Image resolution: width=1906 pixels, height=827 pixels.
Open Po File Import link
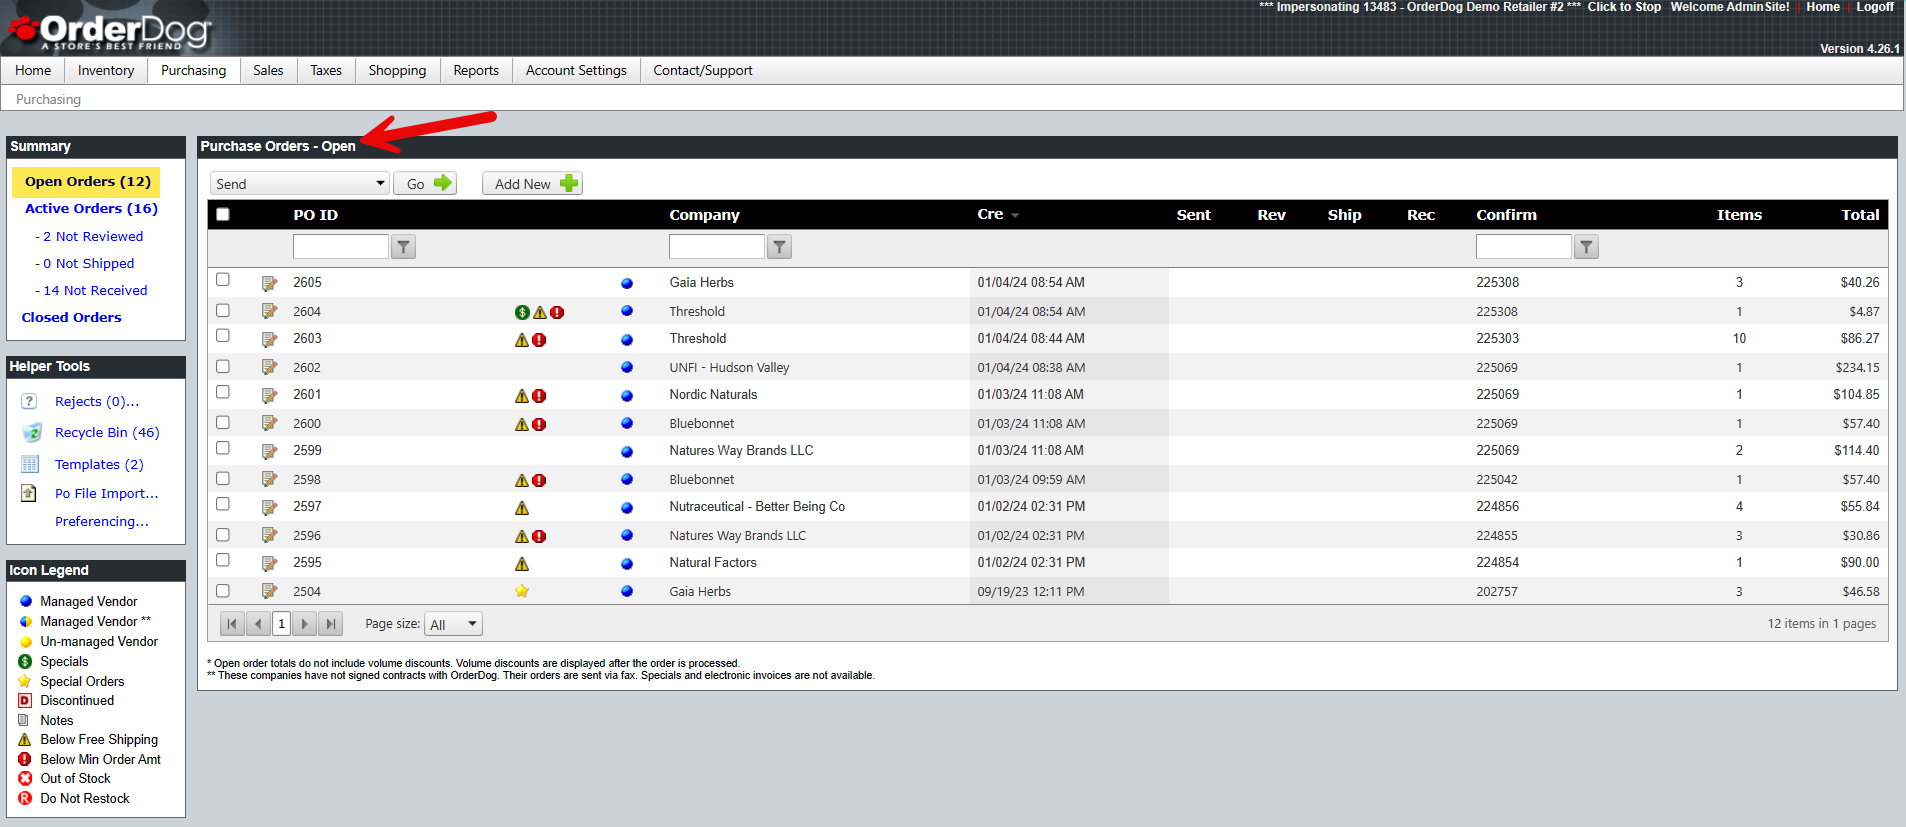coord(107,494)
